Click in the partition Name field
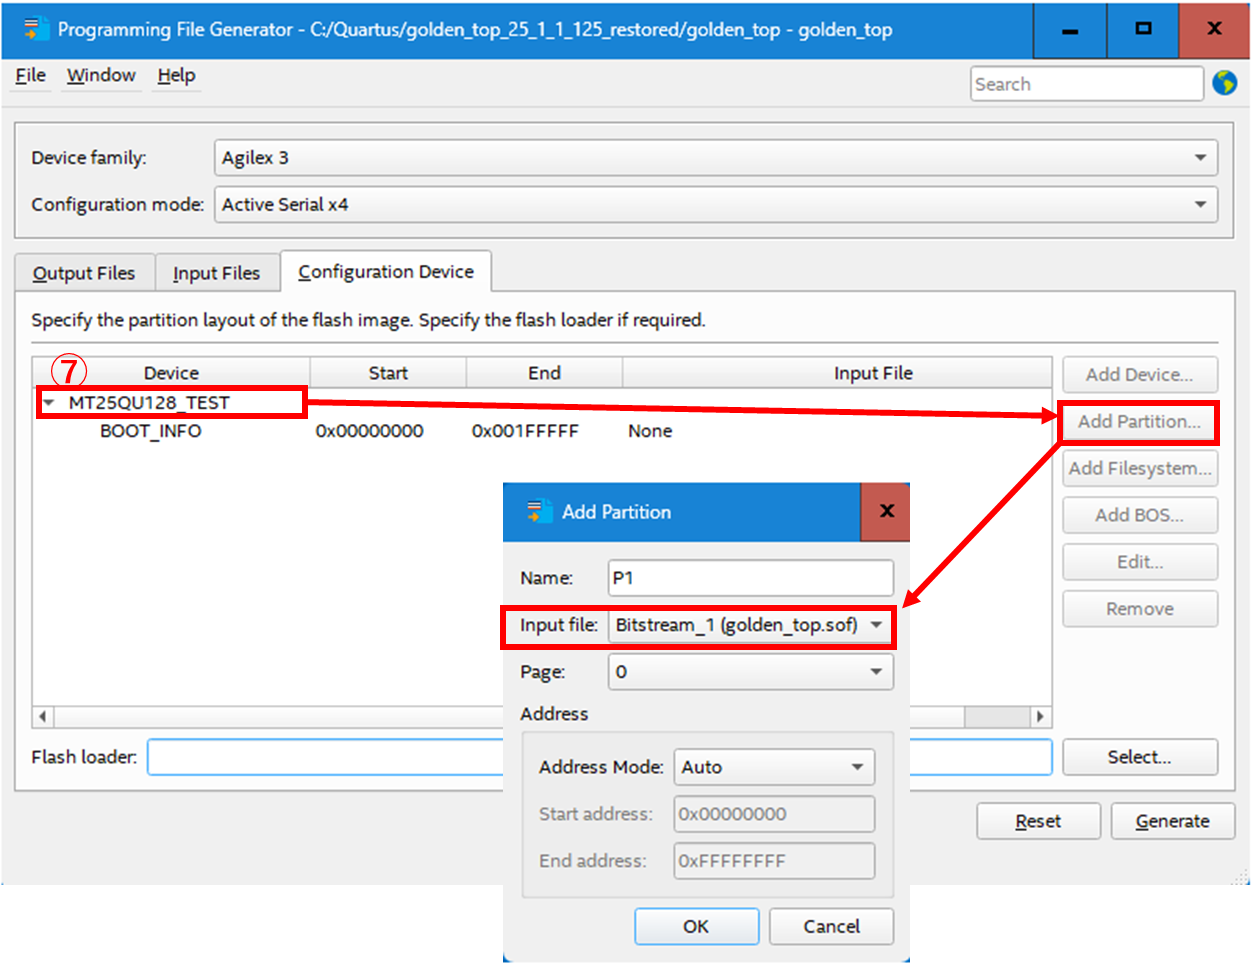1253x964 pixels. pyautogui.click(x=750, y=578)
